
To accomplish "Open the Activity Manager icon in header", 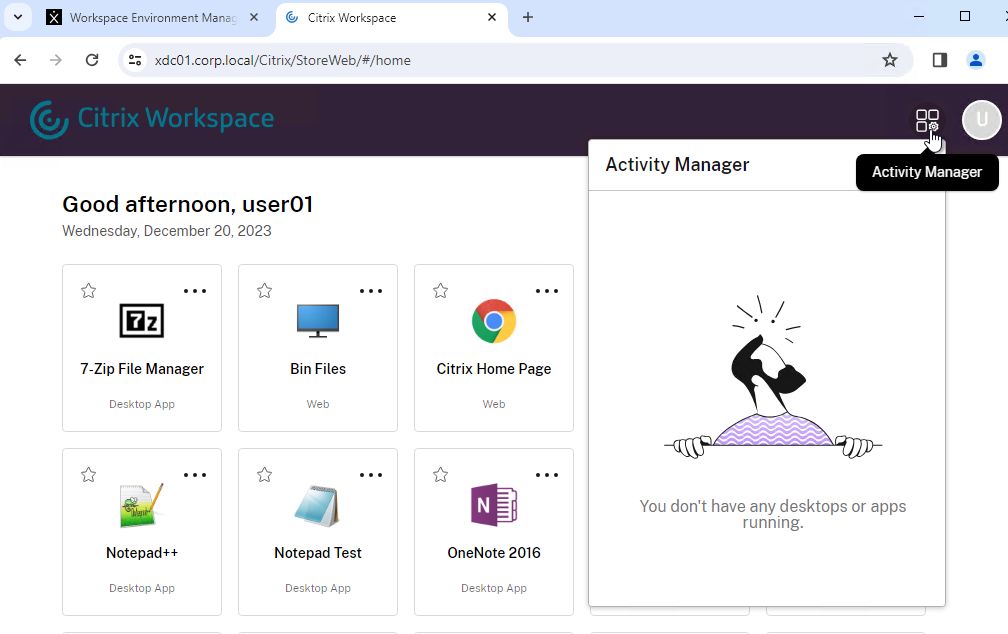I will pyautogui.click(x=927, y=120).
